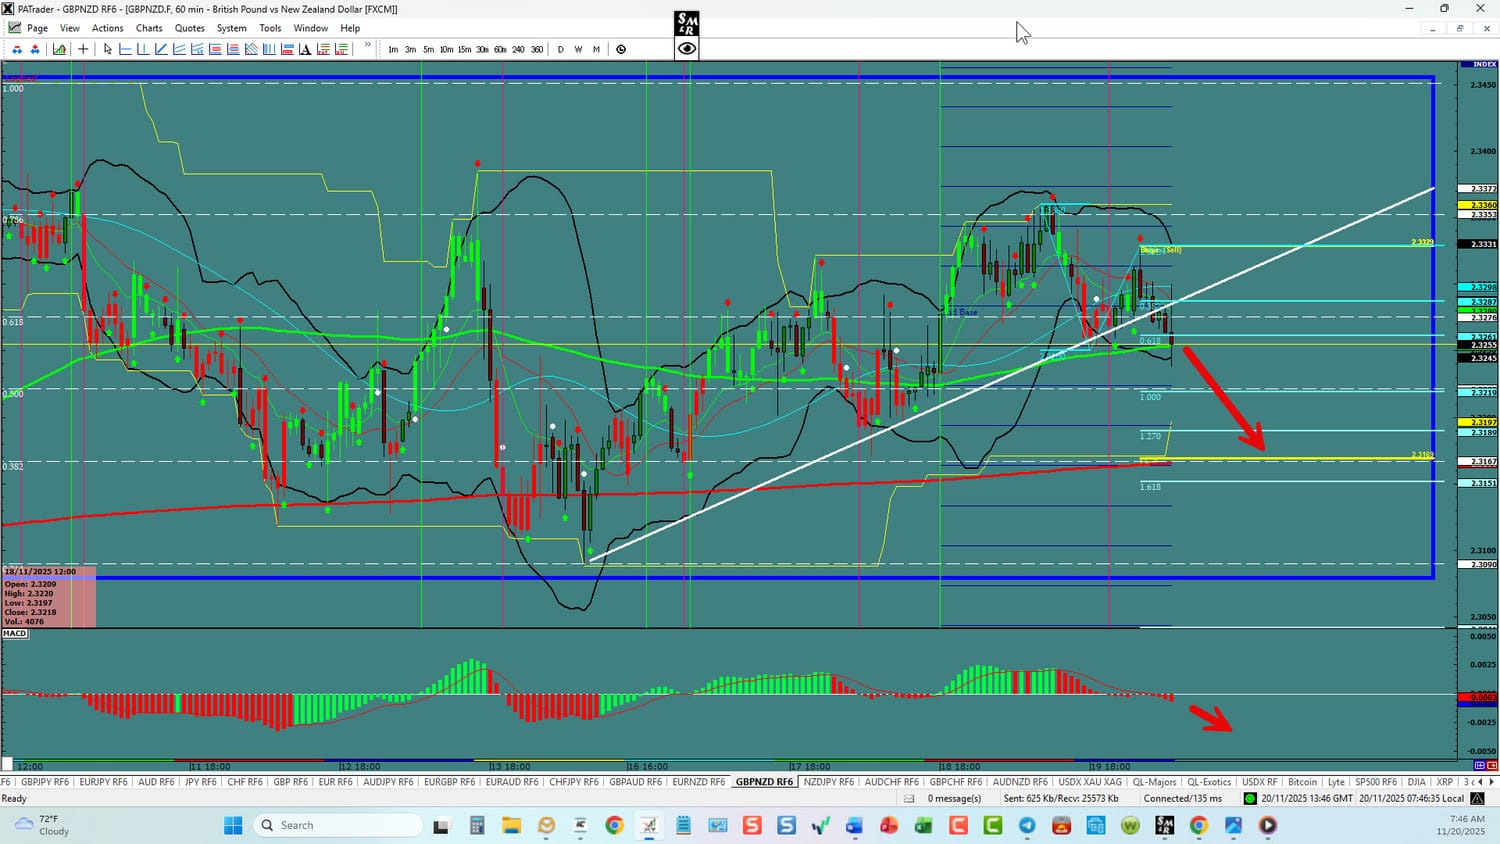The width and height of the screenshot is (1500, 844).
Task: Click the Windows taskbar Search box
Action: click(x=337, y=825)
